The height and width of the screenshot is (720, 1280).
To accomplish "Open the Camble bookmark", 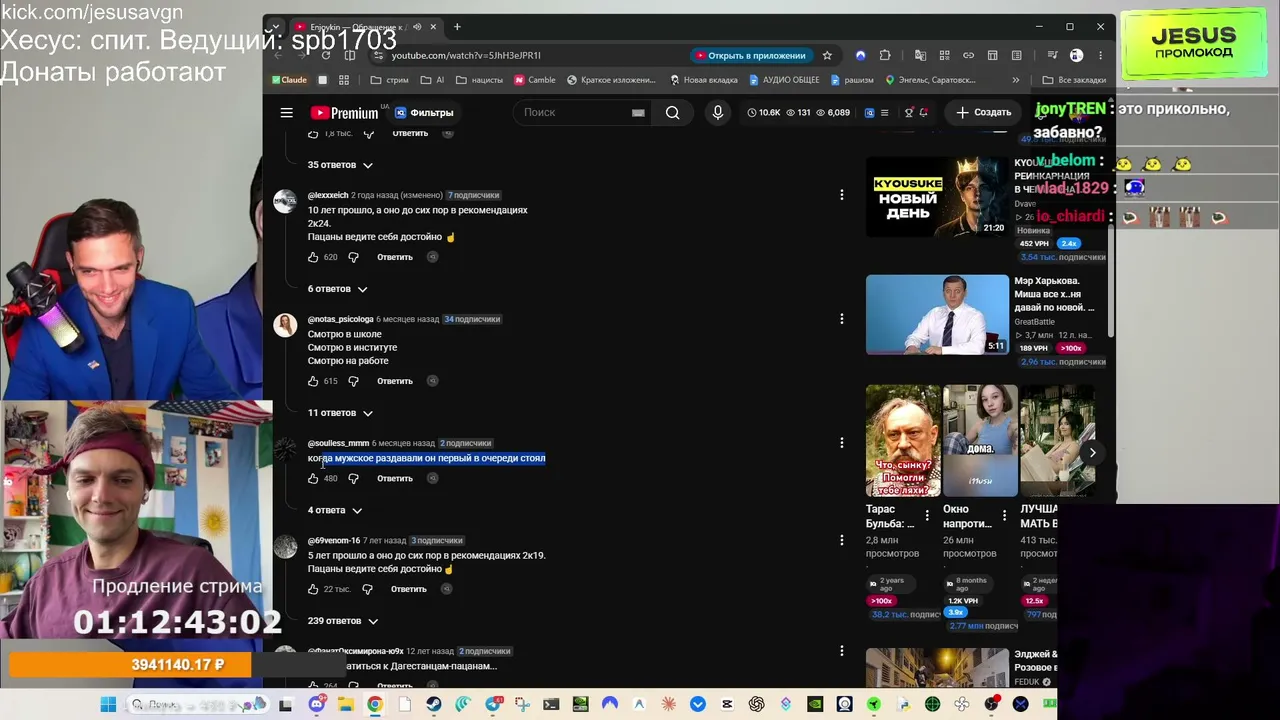I will (x=535, y=80).
